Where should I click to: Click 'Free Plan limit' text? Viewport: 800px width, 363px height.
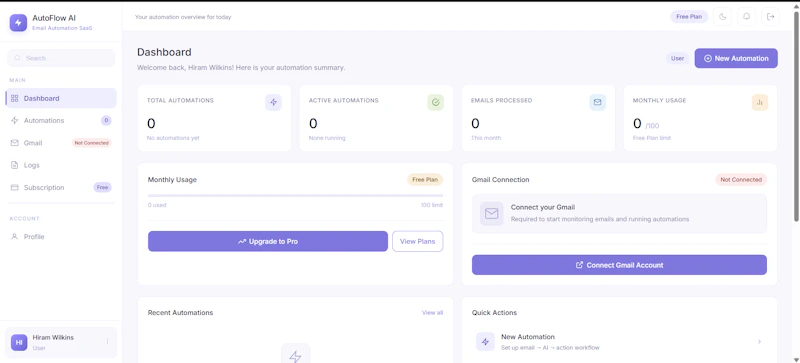click(x=652, y=138)
